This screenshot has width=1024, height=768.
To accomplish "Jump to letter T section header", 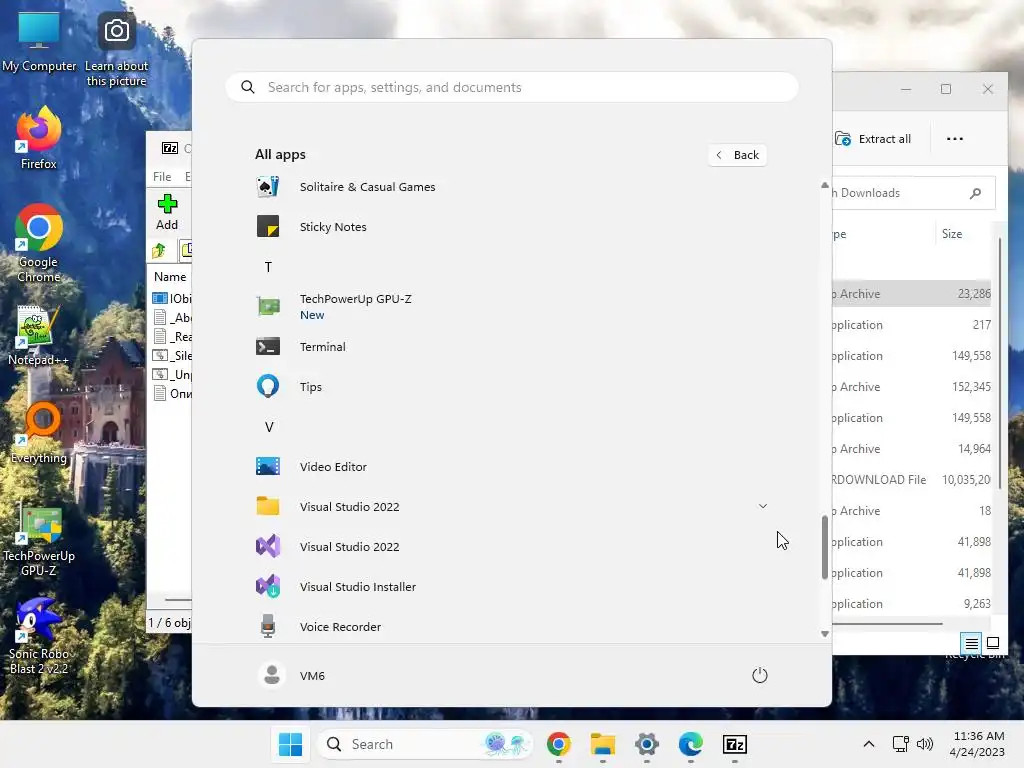I will coord(268,267).
